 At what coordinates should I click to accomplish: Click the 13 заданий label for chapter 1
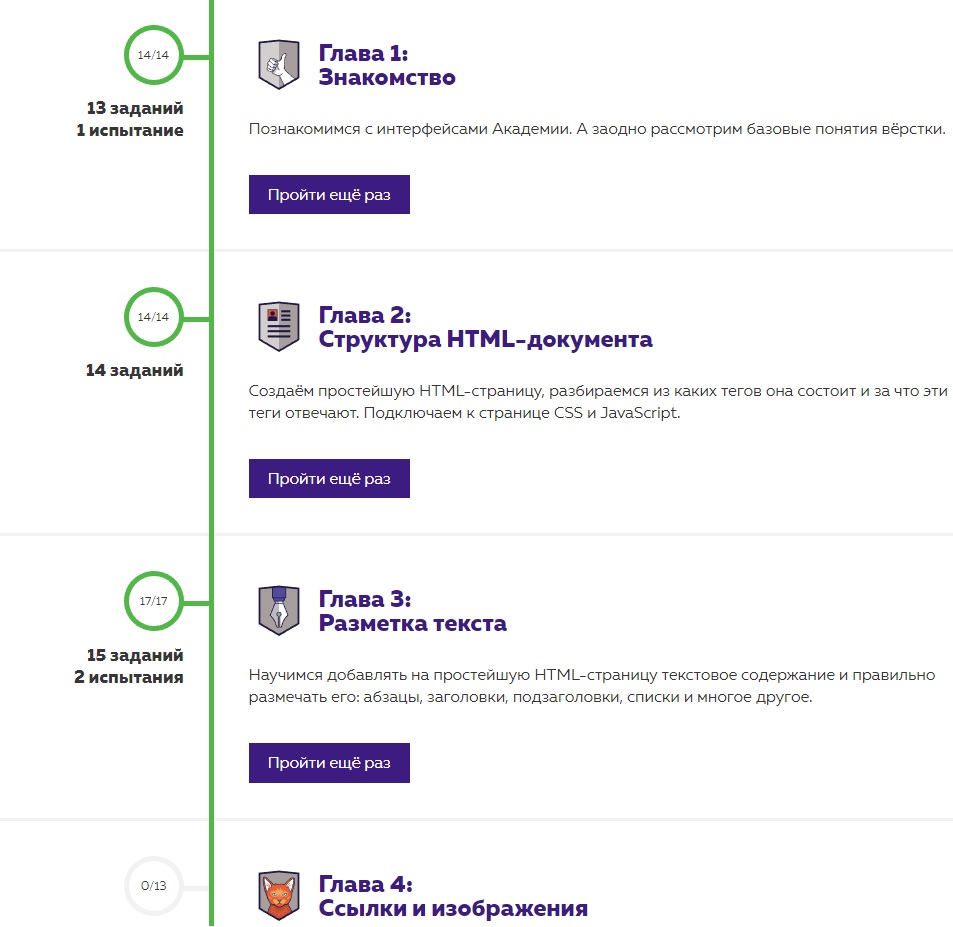[135, 108]
